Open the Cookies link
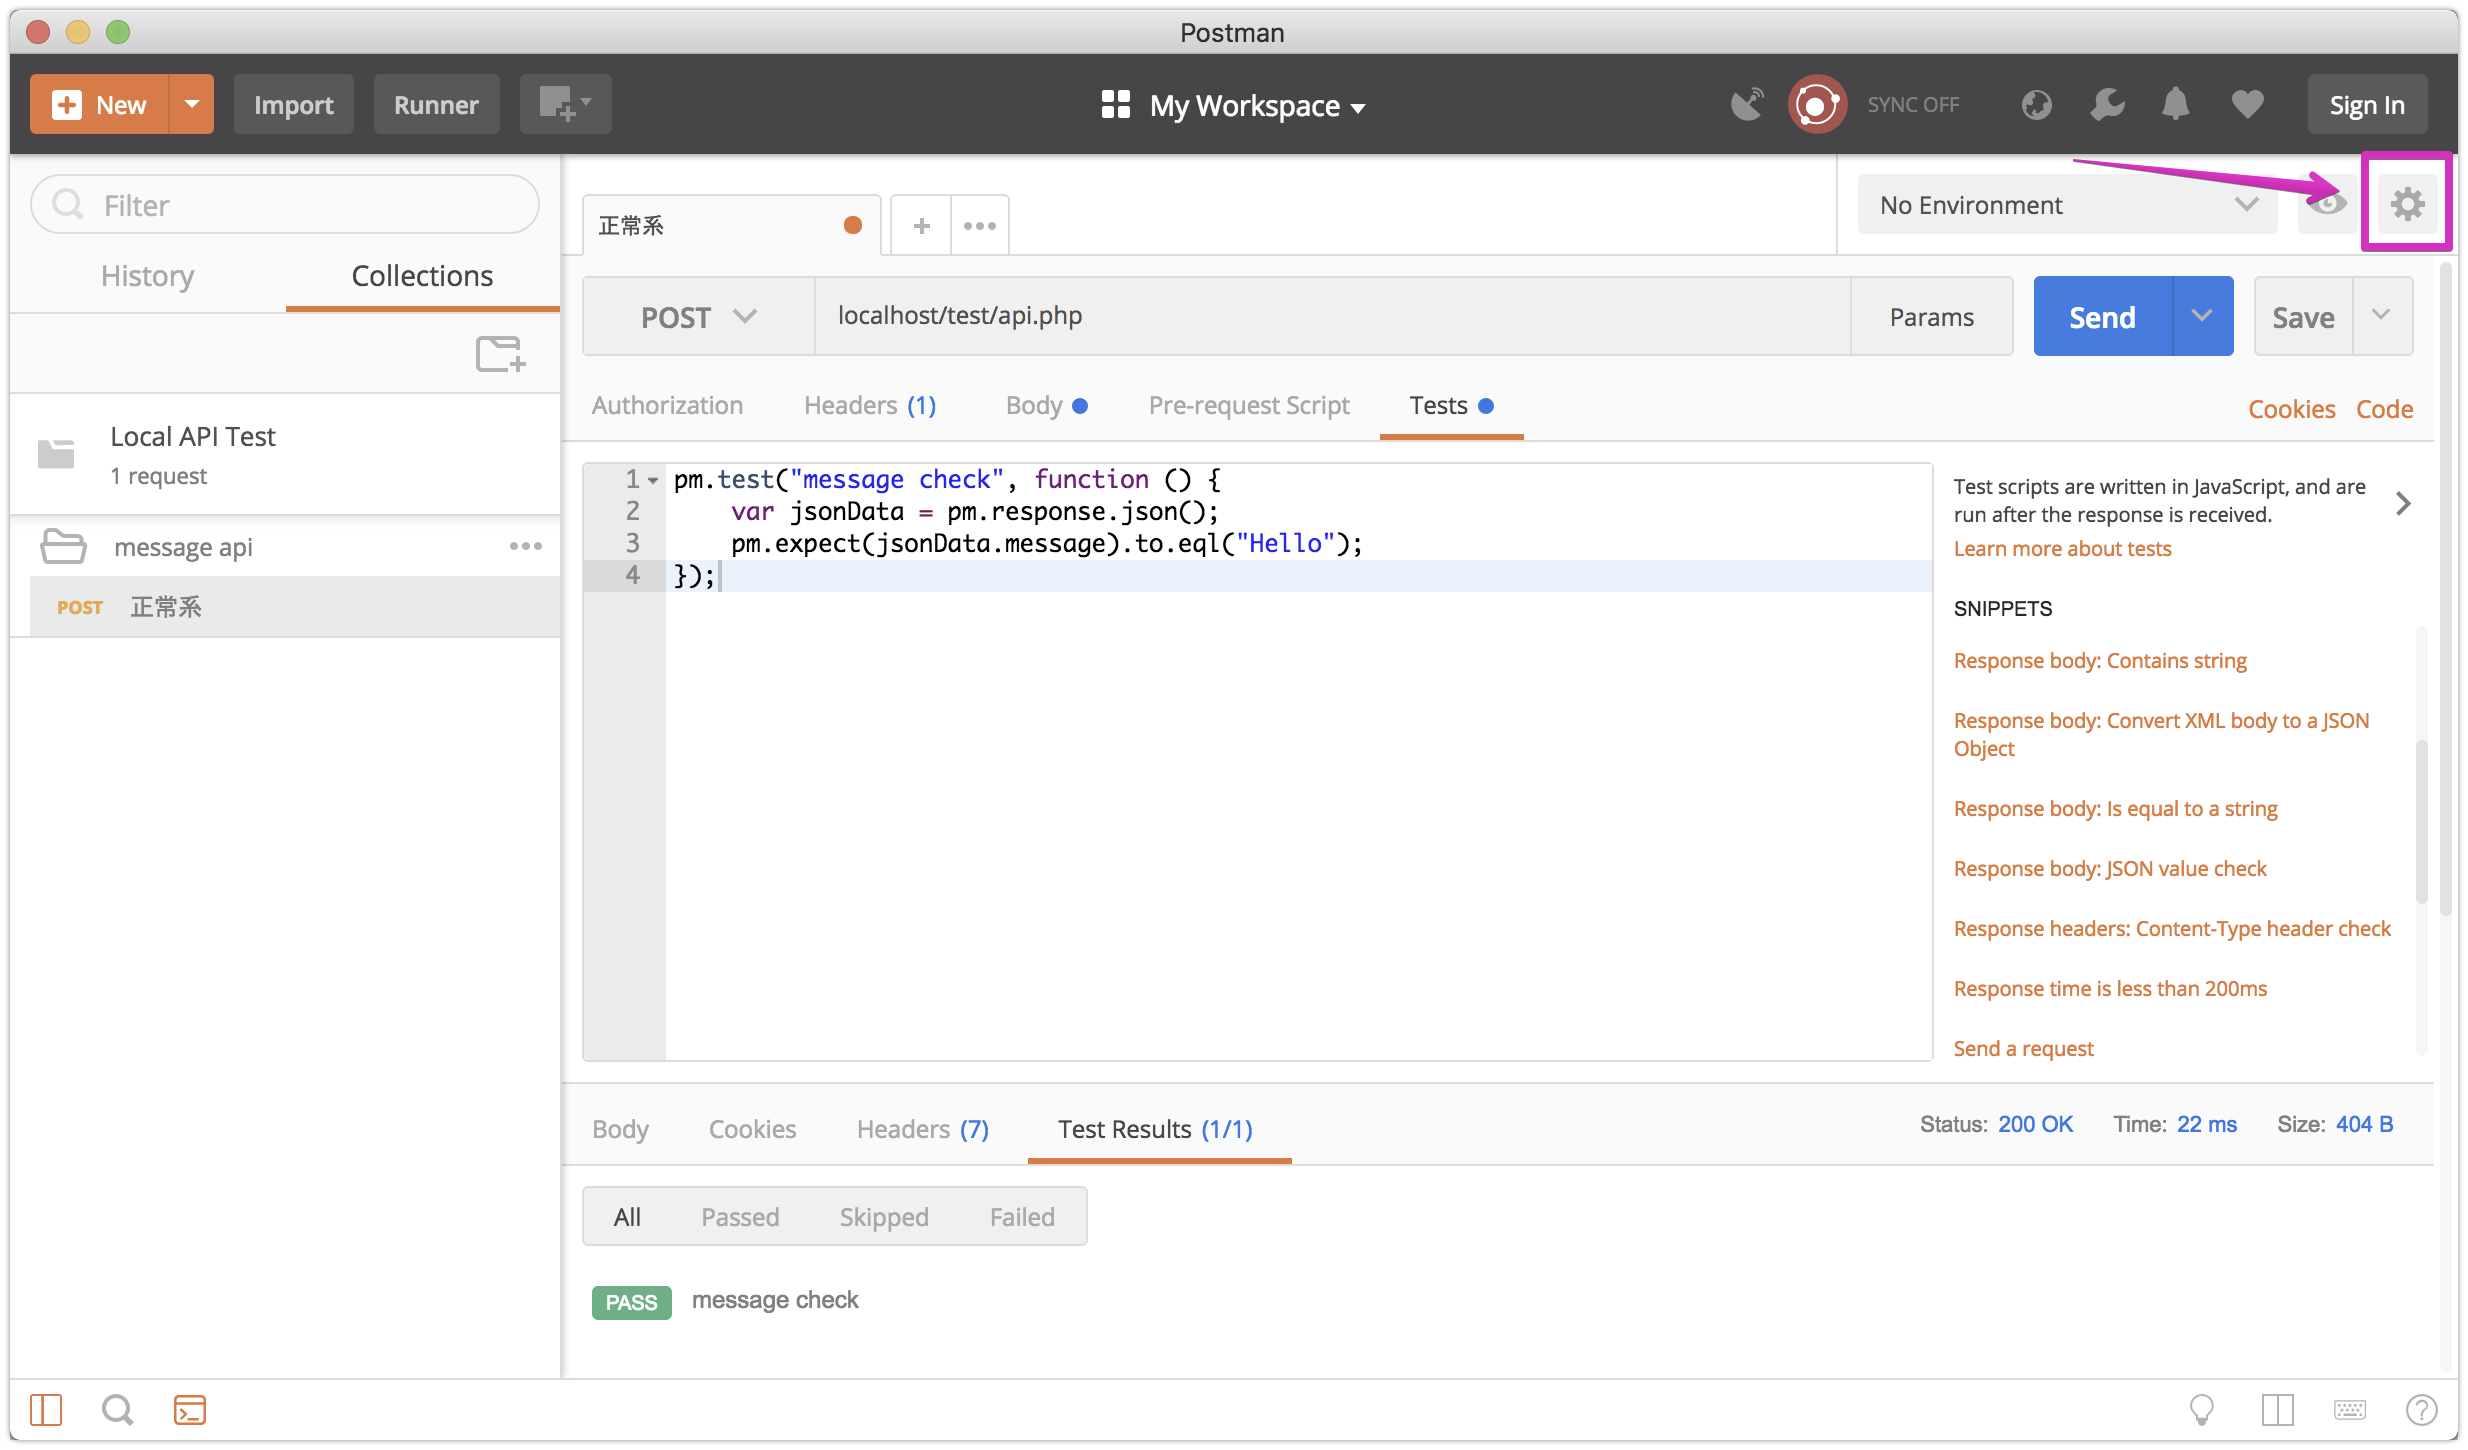 [x=2291, y=408]
